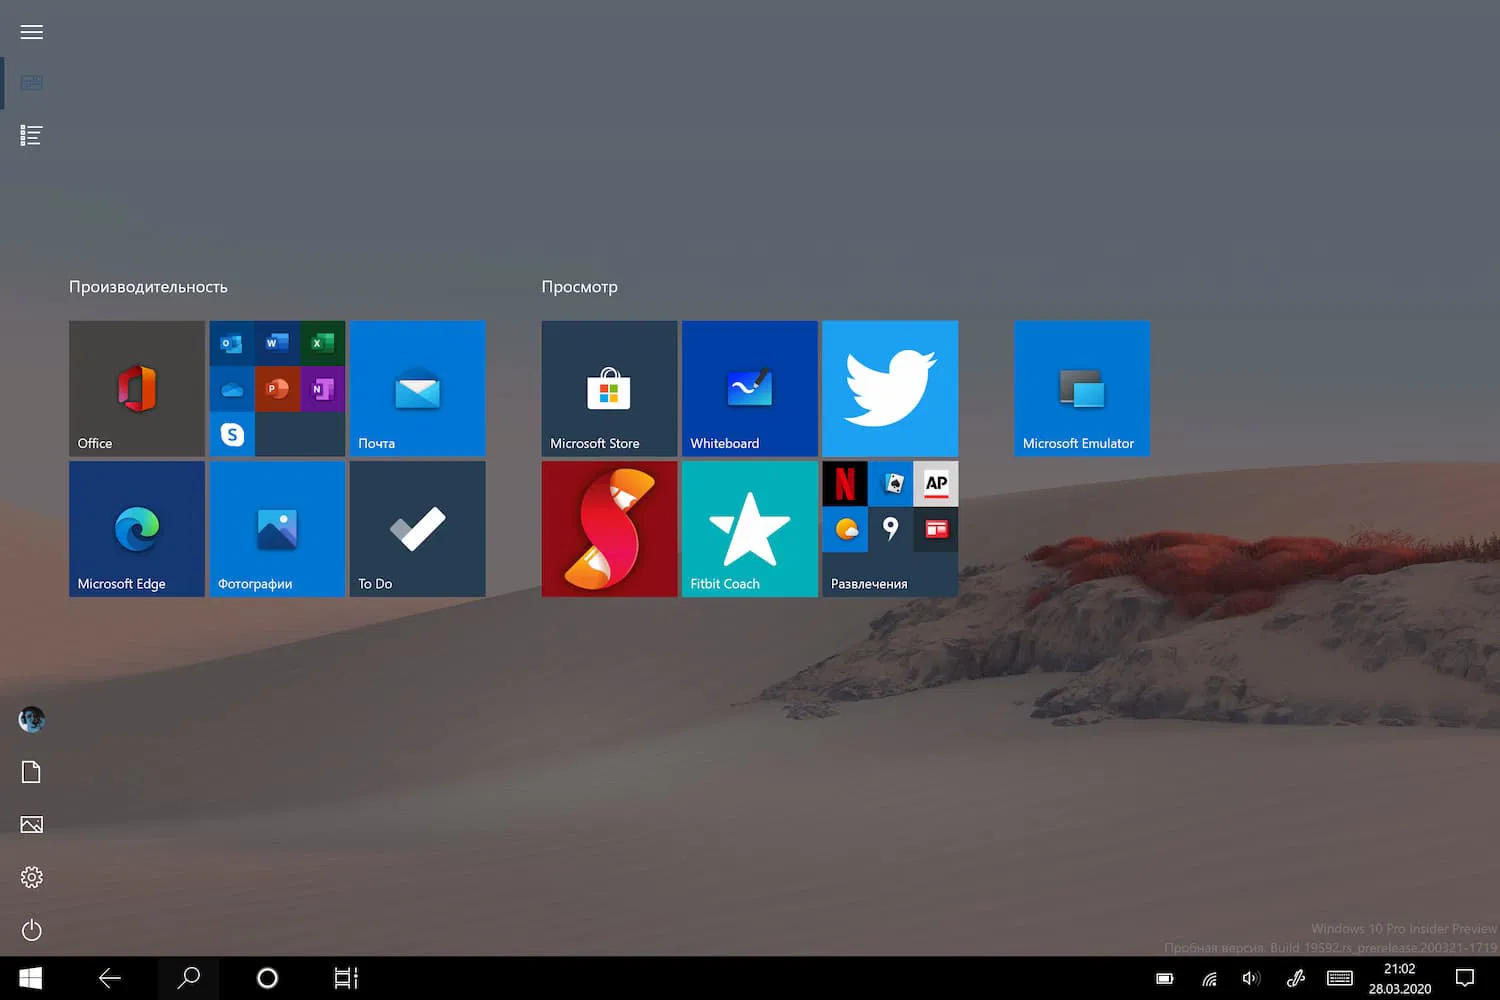1500x1000 pixels.
Task: Open the network tray icon
Action: (x=1209, y=979)
